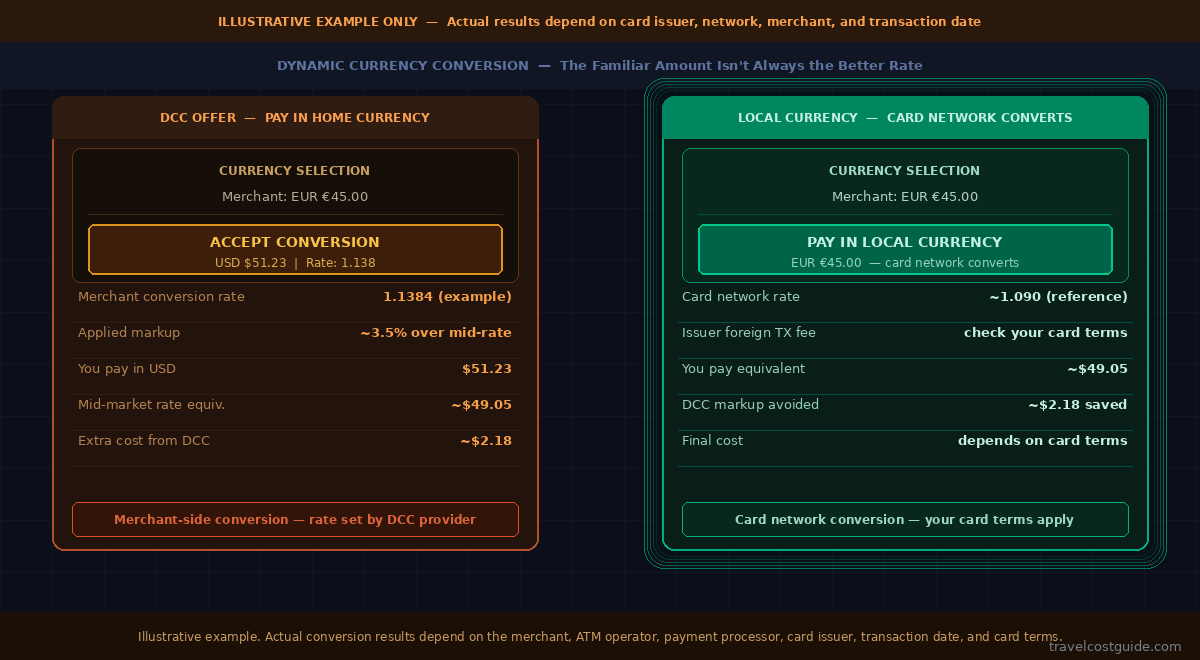The height and width of the screenshot is (660, 1200).
Task: Click the 'You pay in USD' label
Action: coord(127,369)
